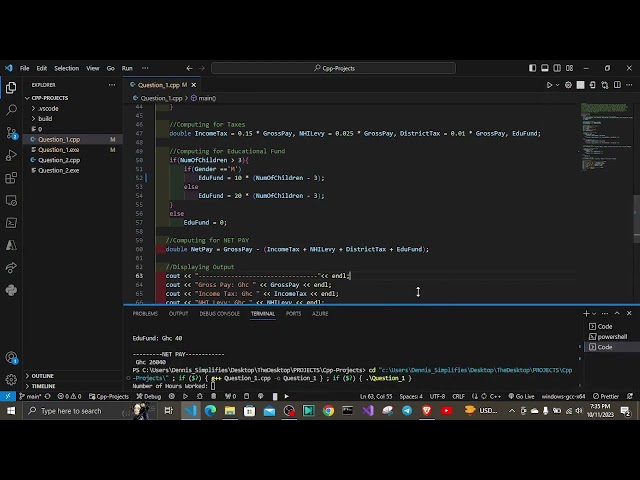Open Google Chrome from the taskbar
This screenshot has width=640, height=480.
pos(328,411)
